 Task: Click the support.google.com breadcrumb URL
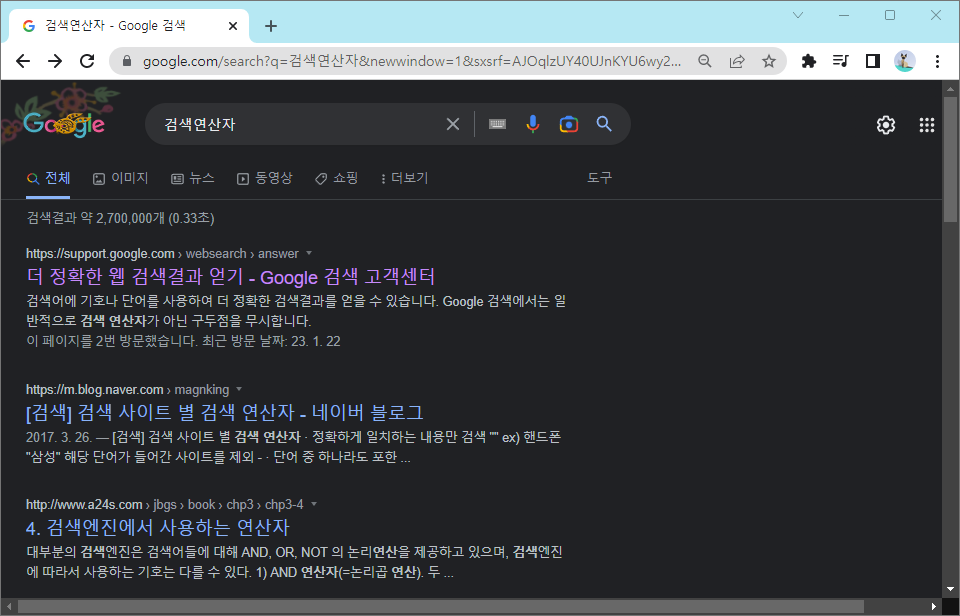[x=162, y=254]
